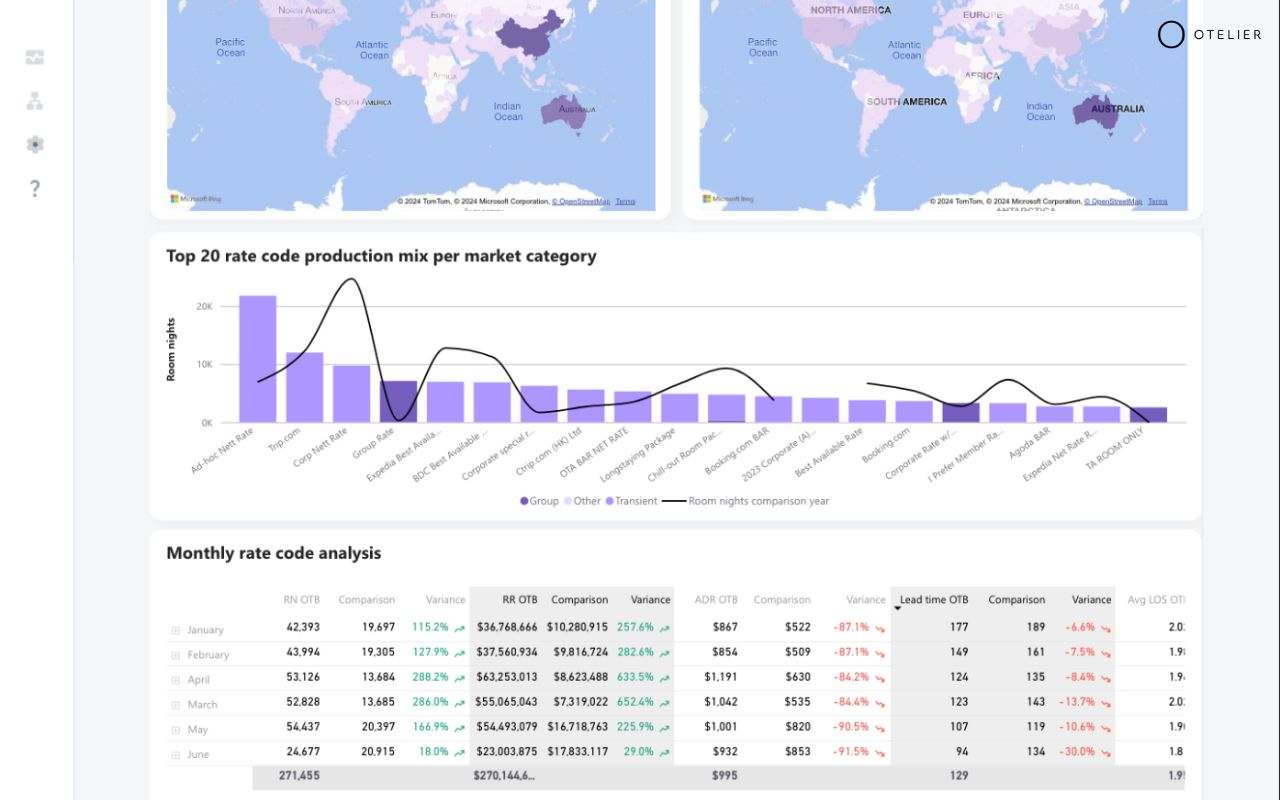
Task: Open the activity monitor sidebar icon
Action: click(35, 58)
